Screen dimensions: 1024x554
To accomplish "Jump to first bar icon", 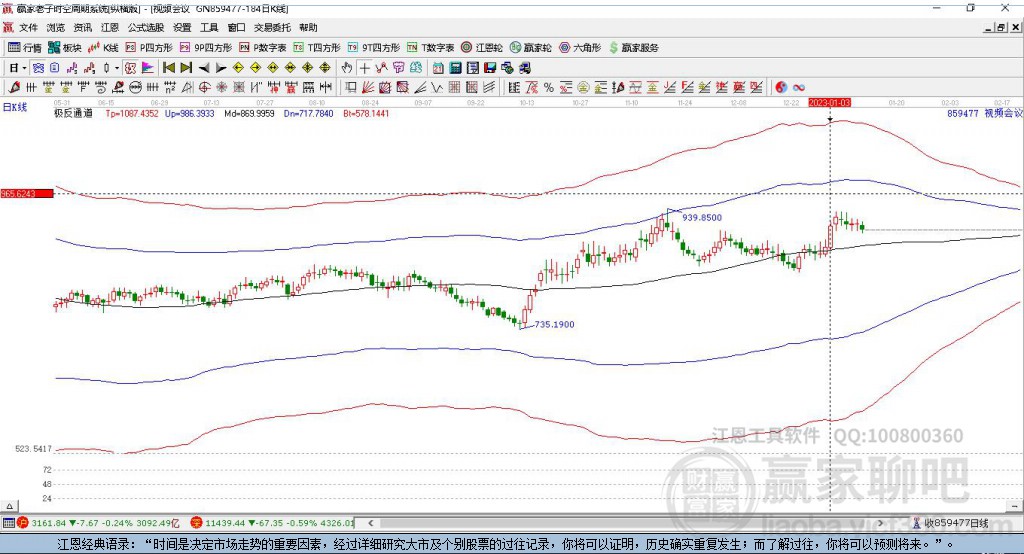I will (x=169, y=68).
